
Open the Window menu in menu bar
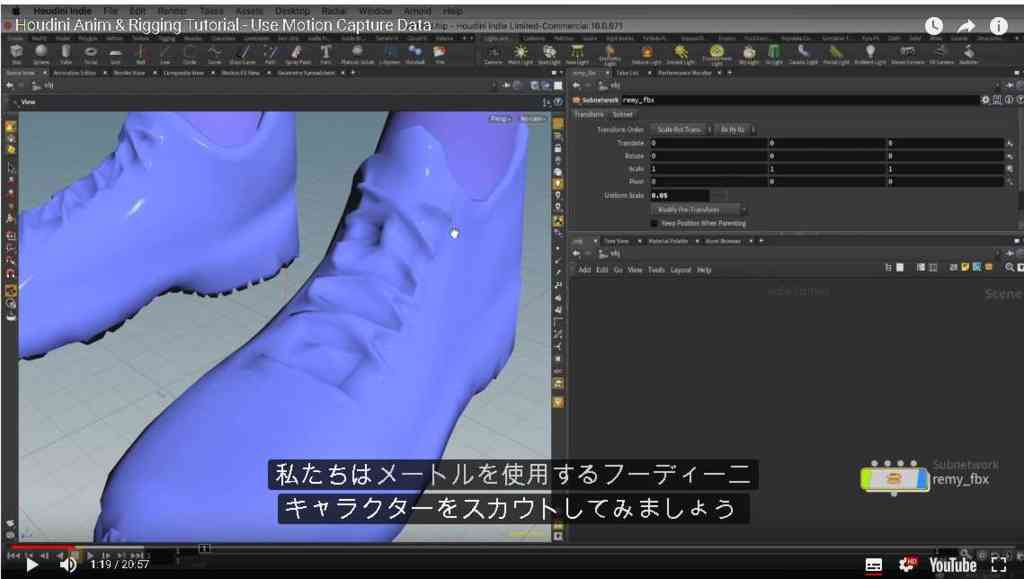click(x=375, y=11)
